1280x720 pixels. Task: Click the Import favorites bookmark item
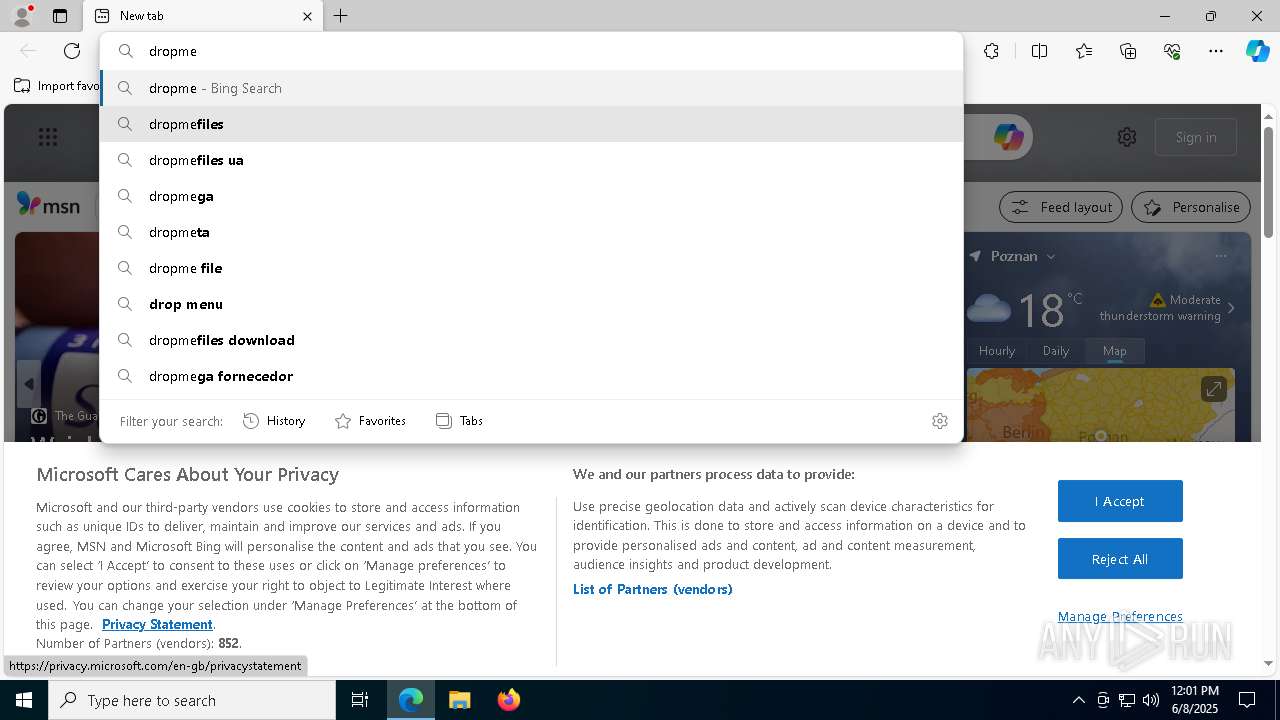pos(57,86)
